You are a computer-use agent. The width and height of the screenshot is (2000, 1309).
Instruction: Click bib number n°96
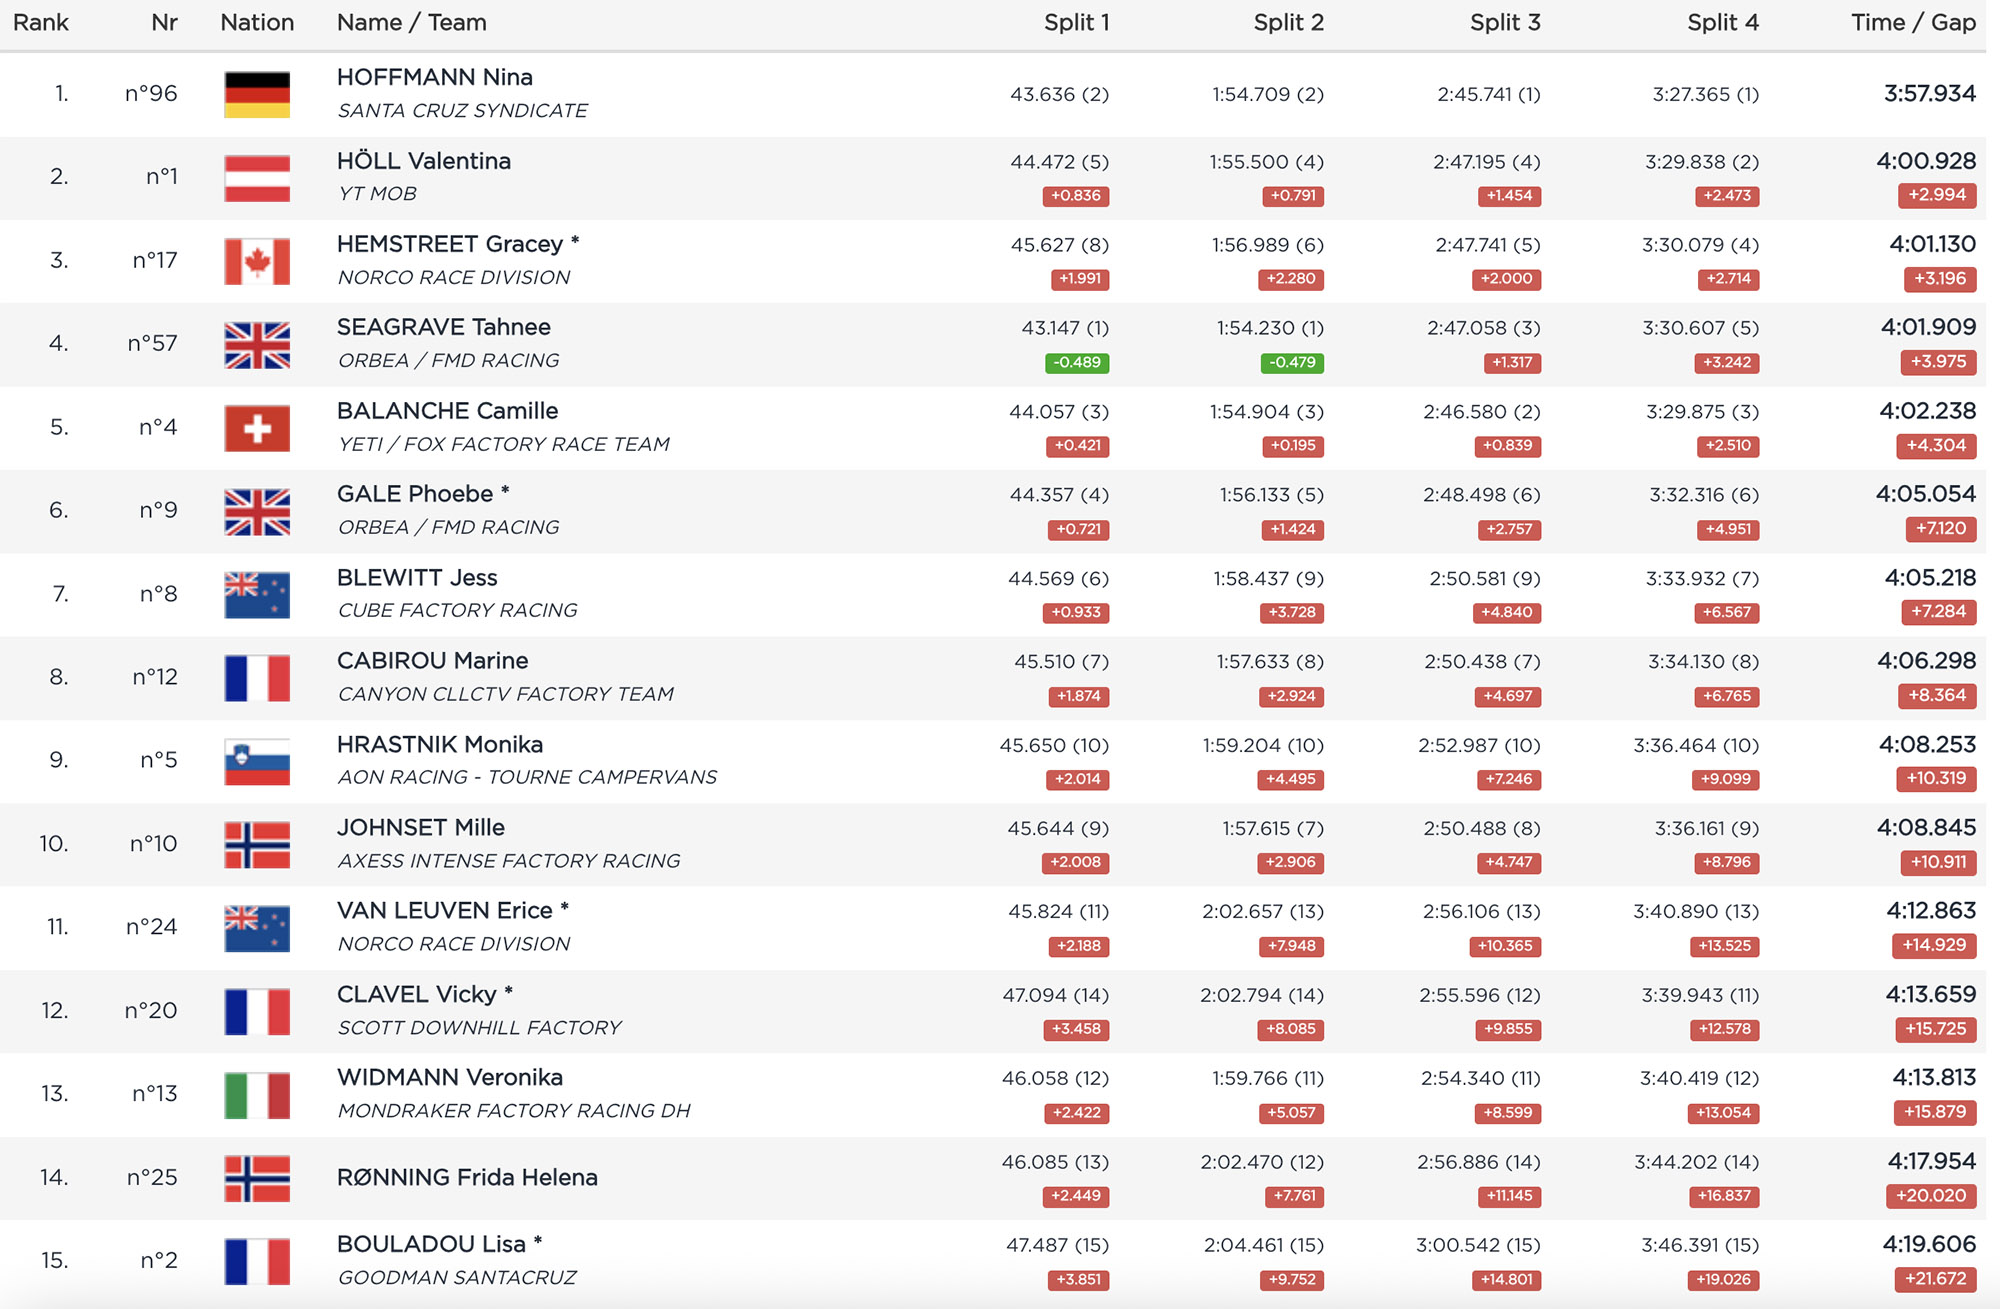pyautogui.click(x=151, y=94)
